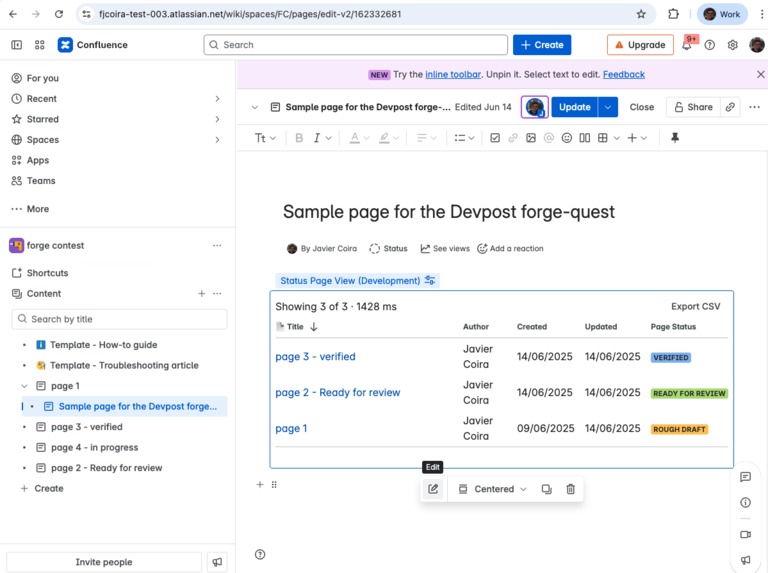Open the Update button dropdown arrow
The image size is (768, 573).
pos(608,107)
